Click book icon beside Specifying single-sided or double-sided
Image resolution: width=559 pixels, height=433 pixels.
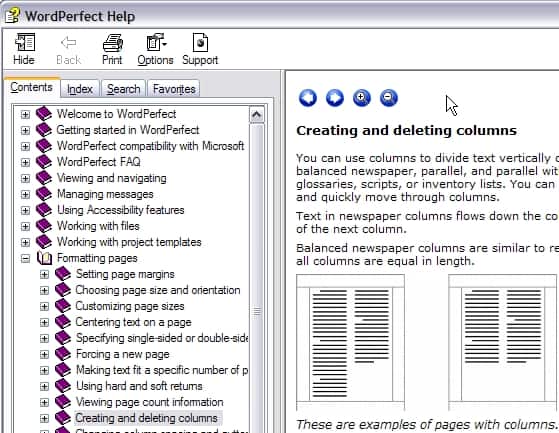tap(63, 338)
